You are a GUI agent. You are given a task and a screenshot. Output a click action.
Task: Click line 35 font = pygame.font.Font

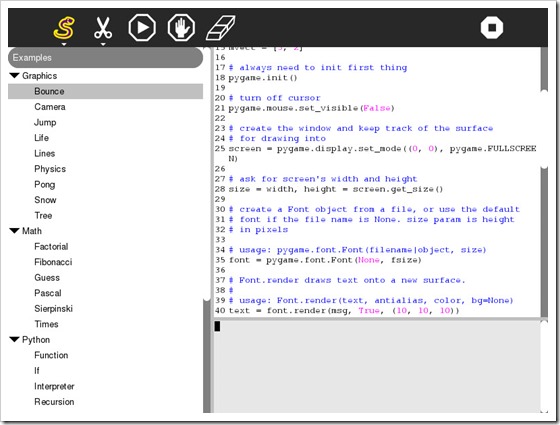tap(325, 260)
